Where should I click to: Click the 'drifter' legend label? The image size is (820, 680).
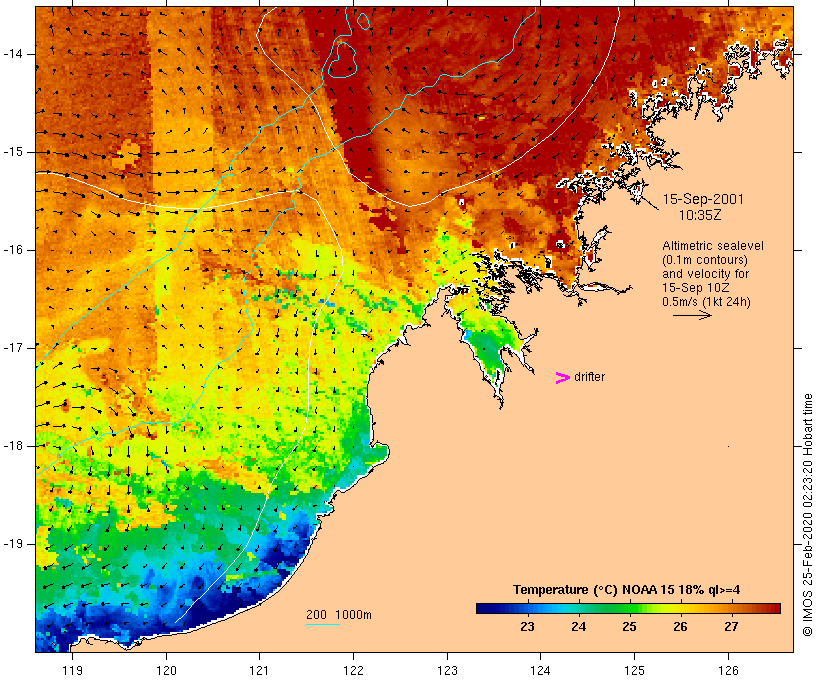tap(589, 377)
